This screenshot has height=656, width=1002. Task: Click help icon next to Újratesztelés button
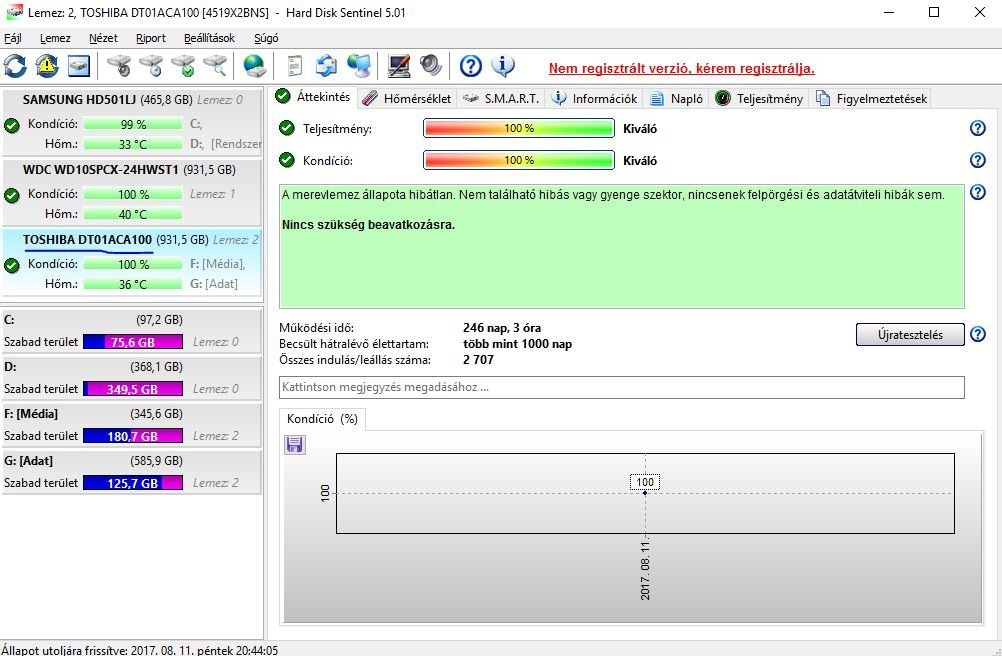[978, 334]
